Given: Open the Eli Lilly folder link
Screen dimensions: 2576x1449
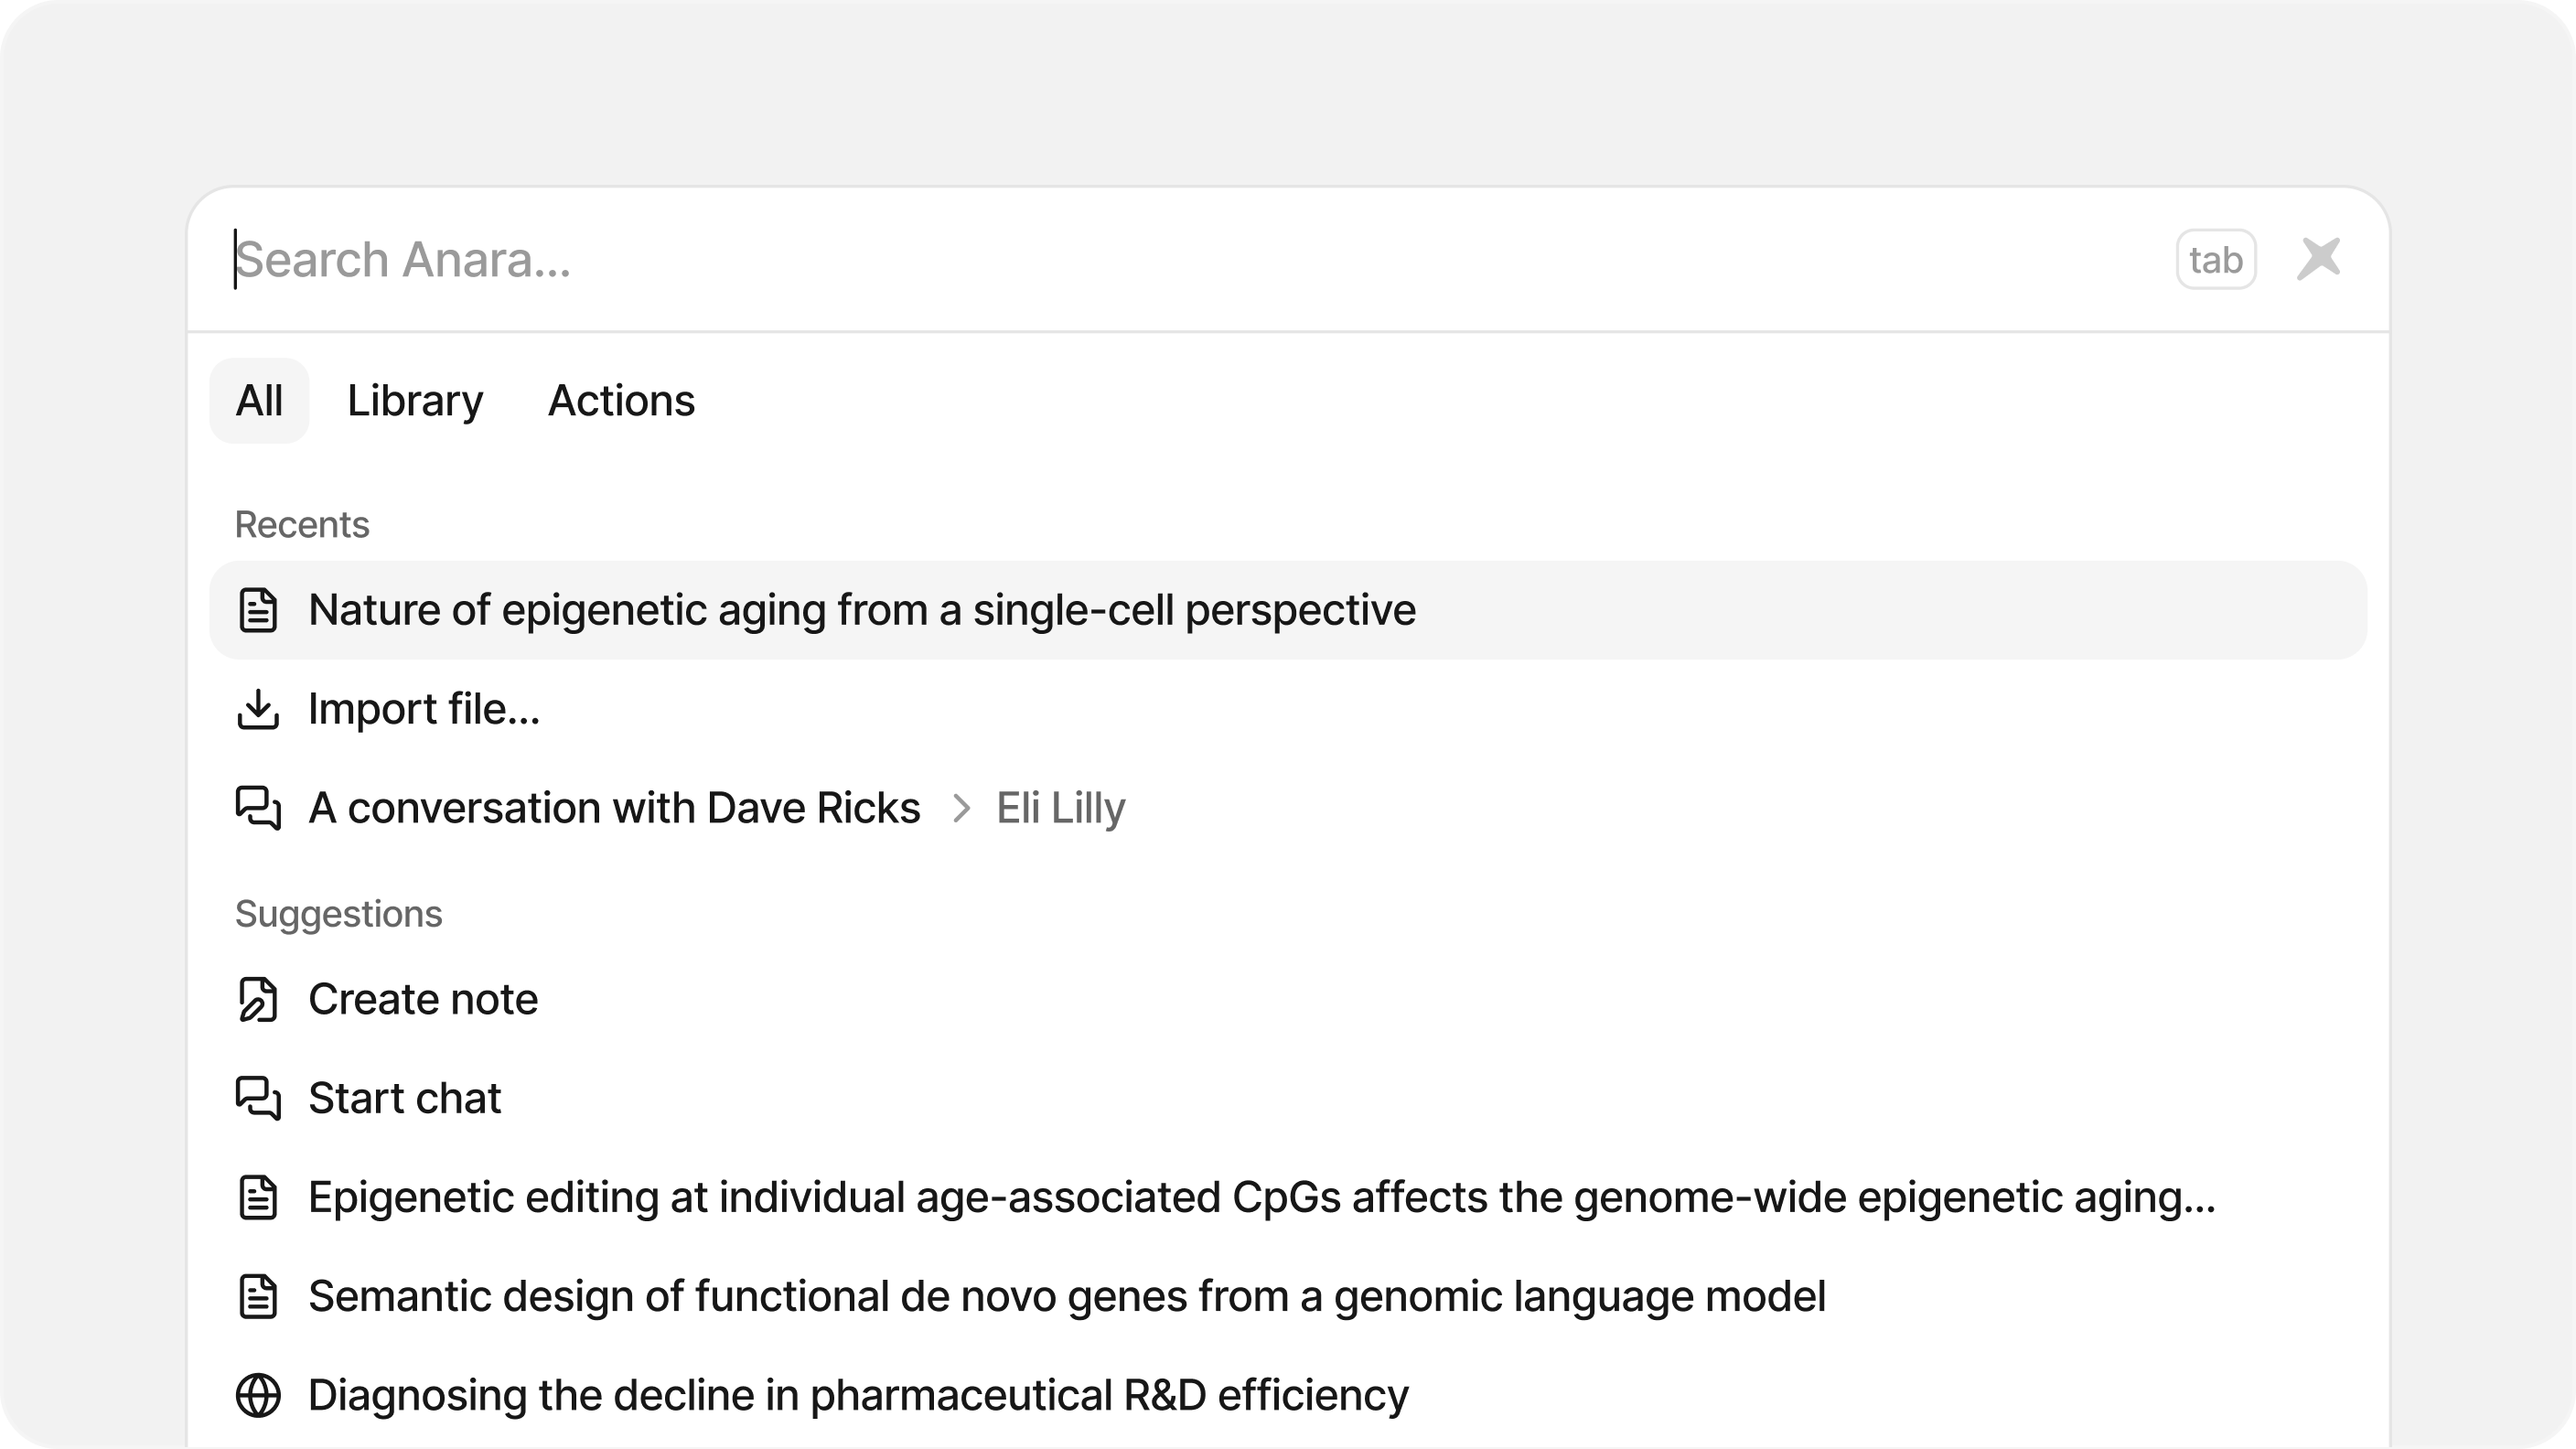Looking at the screenshot, I should (x=1060, y=808).
